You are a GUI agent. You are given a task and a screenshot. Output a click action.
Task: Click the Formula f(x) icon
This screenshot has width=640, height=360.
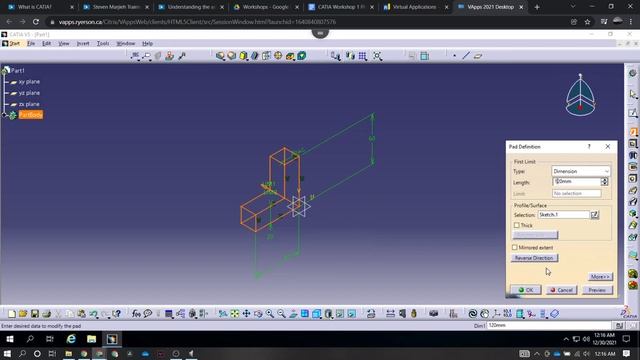(136, 313)
